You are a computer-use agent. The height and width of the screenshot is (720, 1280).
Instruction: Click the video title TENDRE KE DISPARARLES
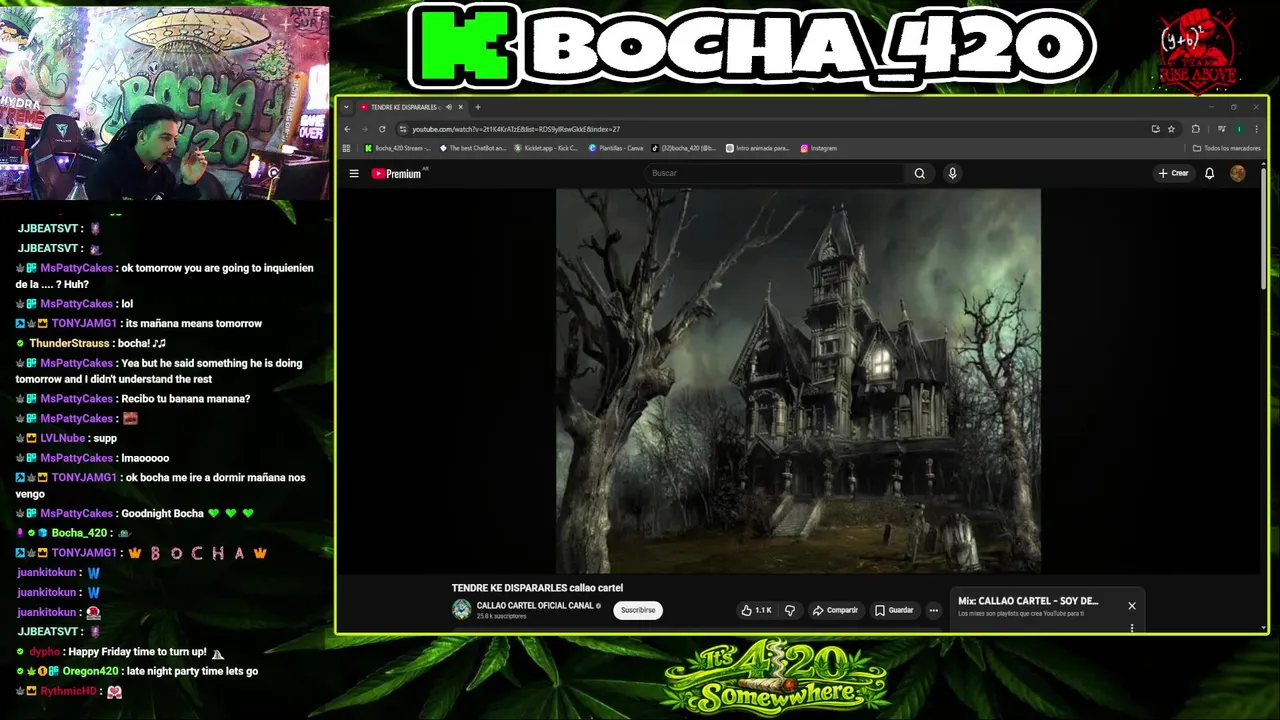click(x=537, y=588)
